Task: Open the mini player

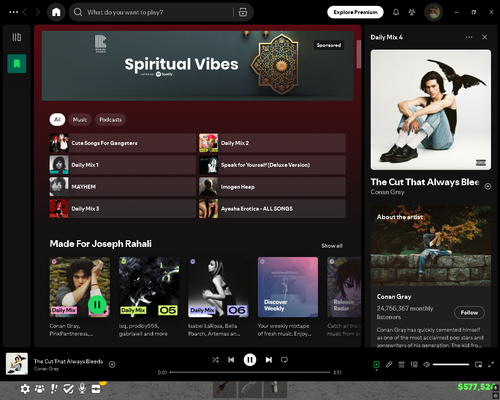Action: pyautogui.click(x=478, y=365)
